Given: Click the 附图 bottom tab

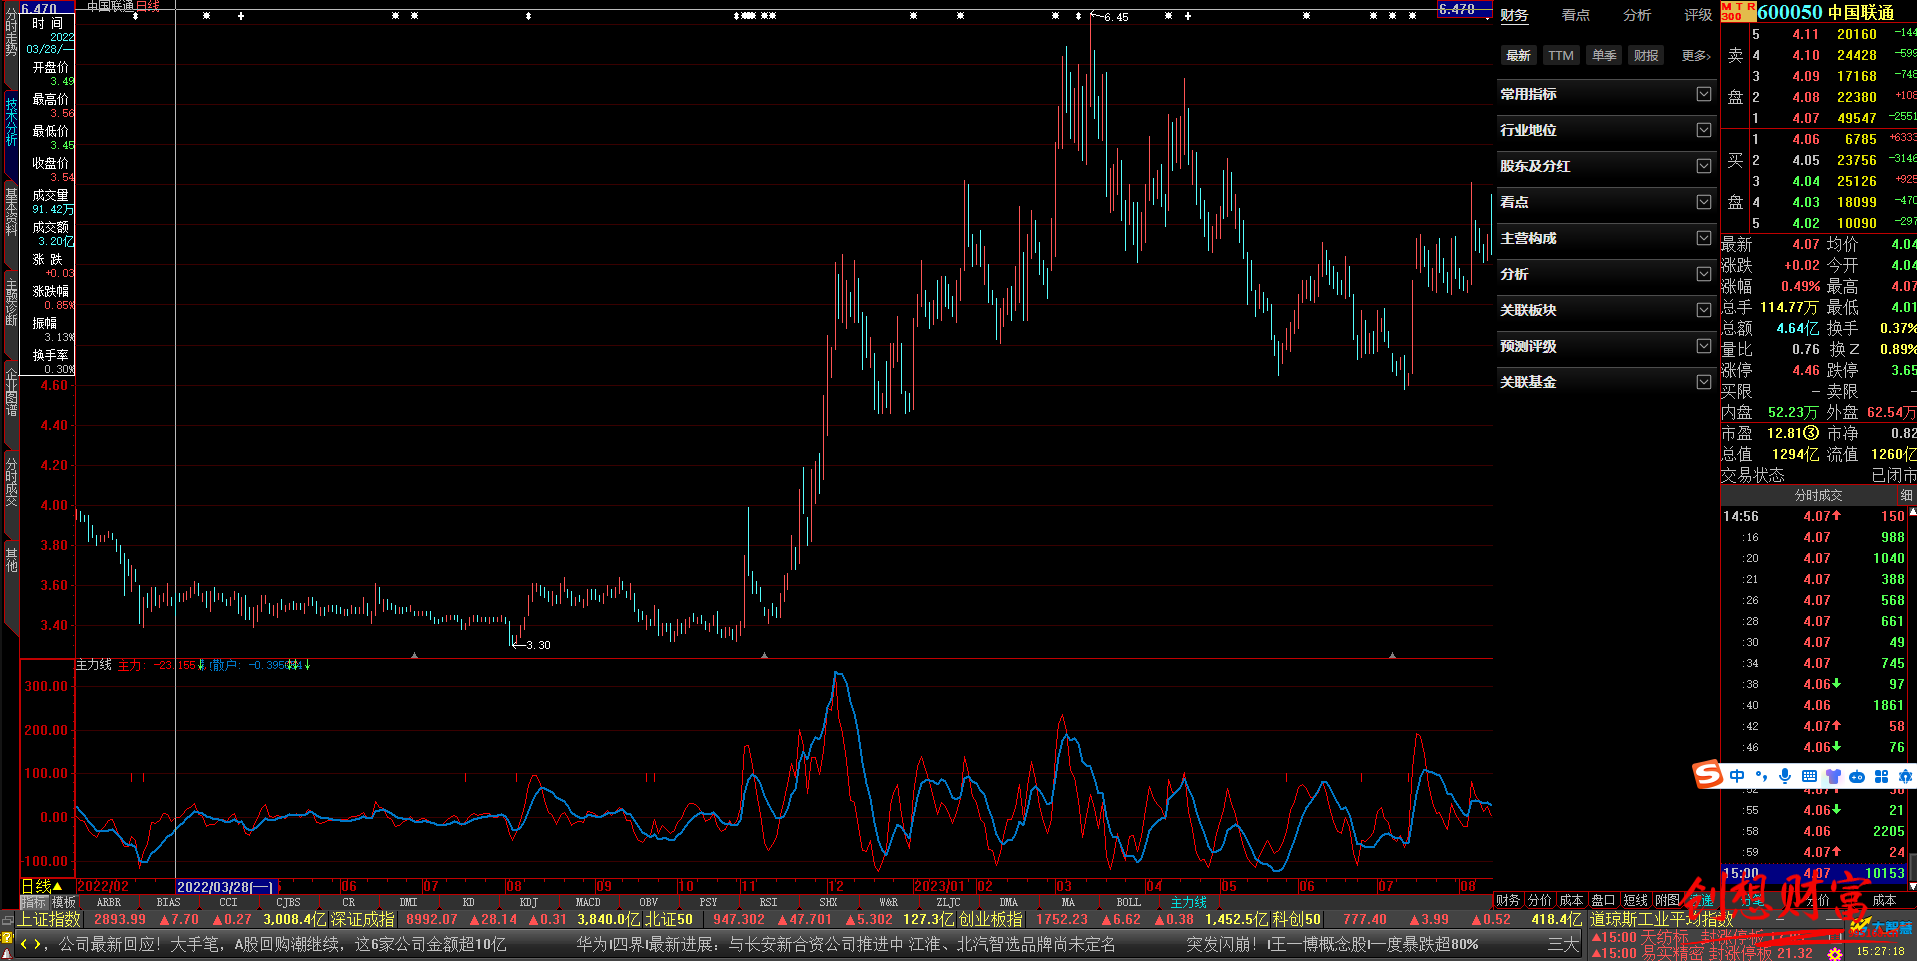Looking at the screenshot, I should (x=1667, y=900).
